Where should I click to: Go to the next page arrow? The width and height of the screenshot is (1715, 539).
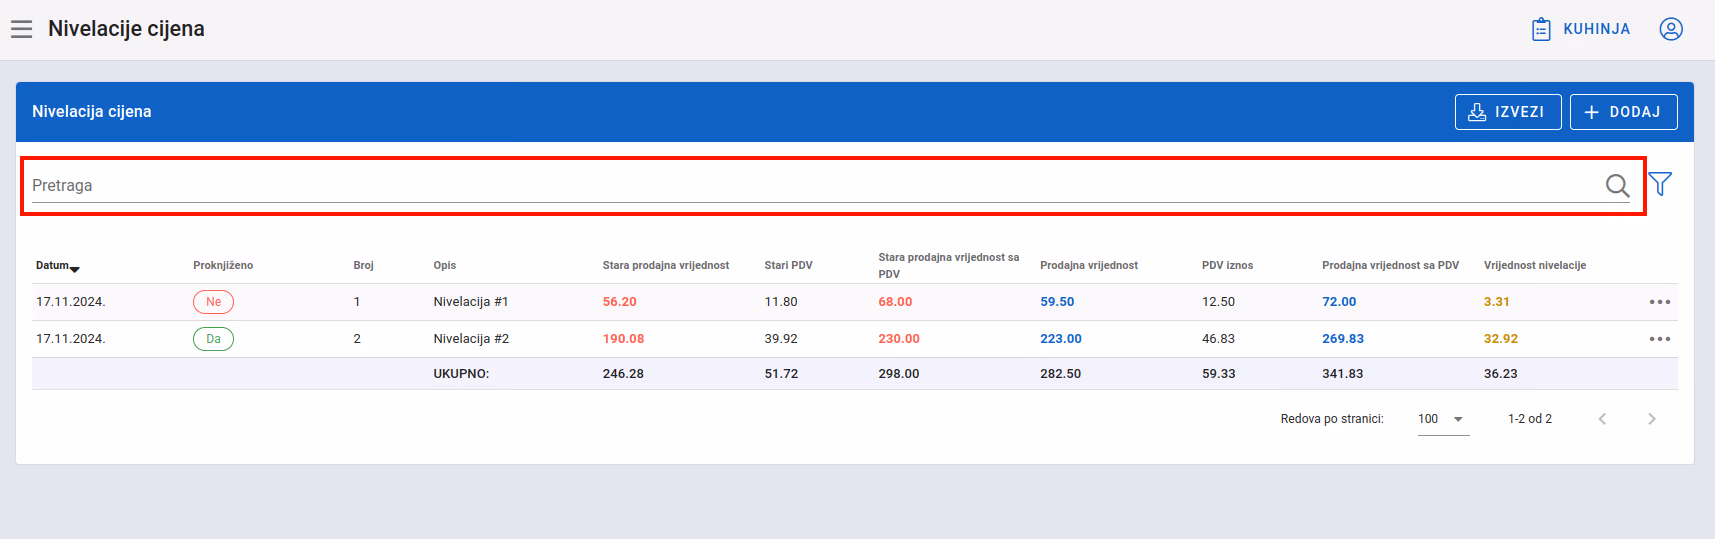coord(1652,419)
